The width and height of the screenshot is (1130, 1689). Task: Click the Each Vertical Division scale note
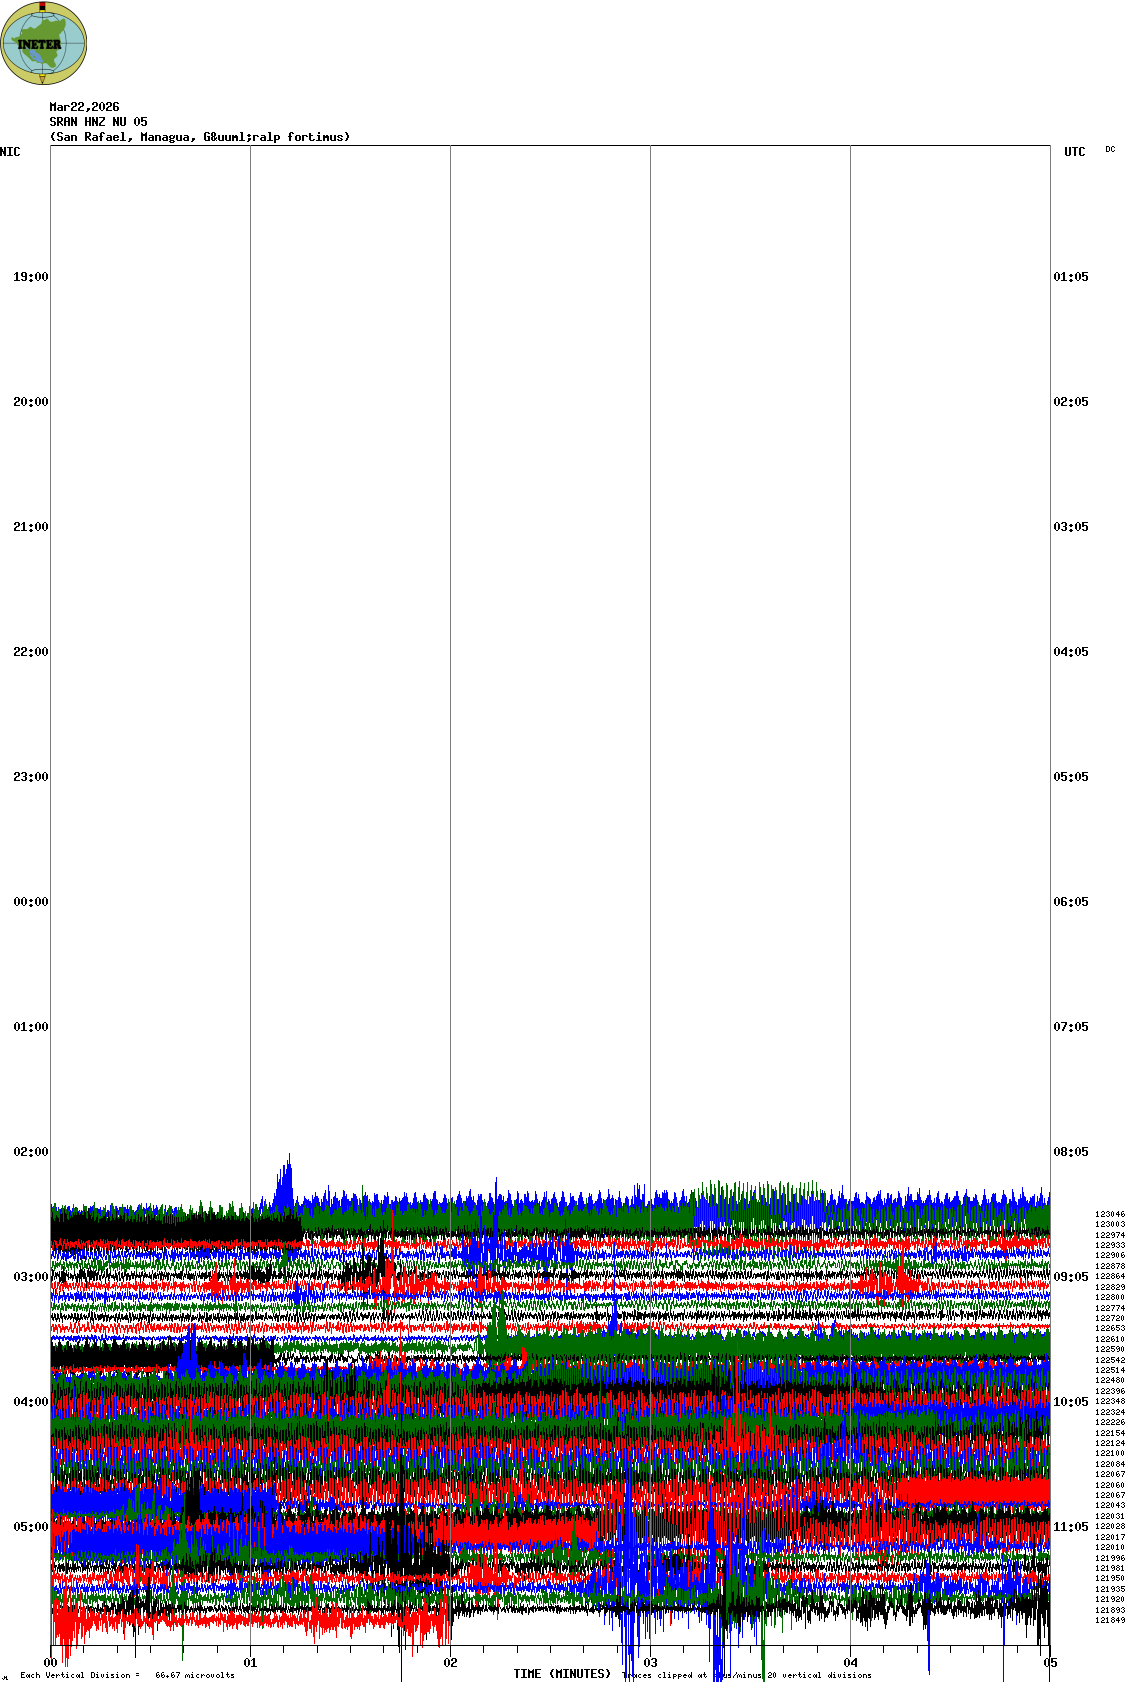[127, 1675]
